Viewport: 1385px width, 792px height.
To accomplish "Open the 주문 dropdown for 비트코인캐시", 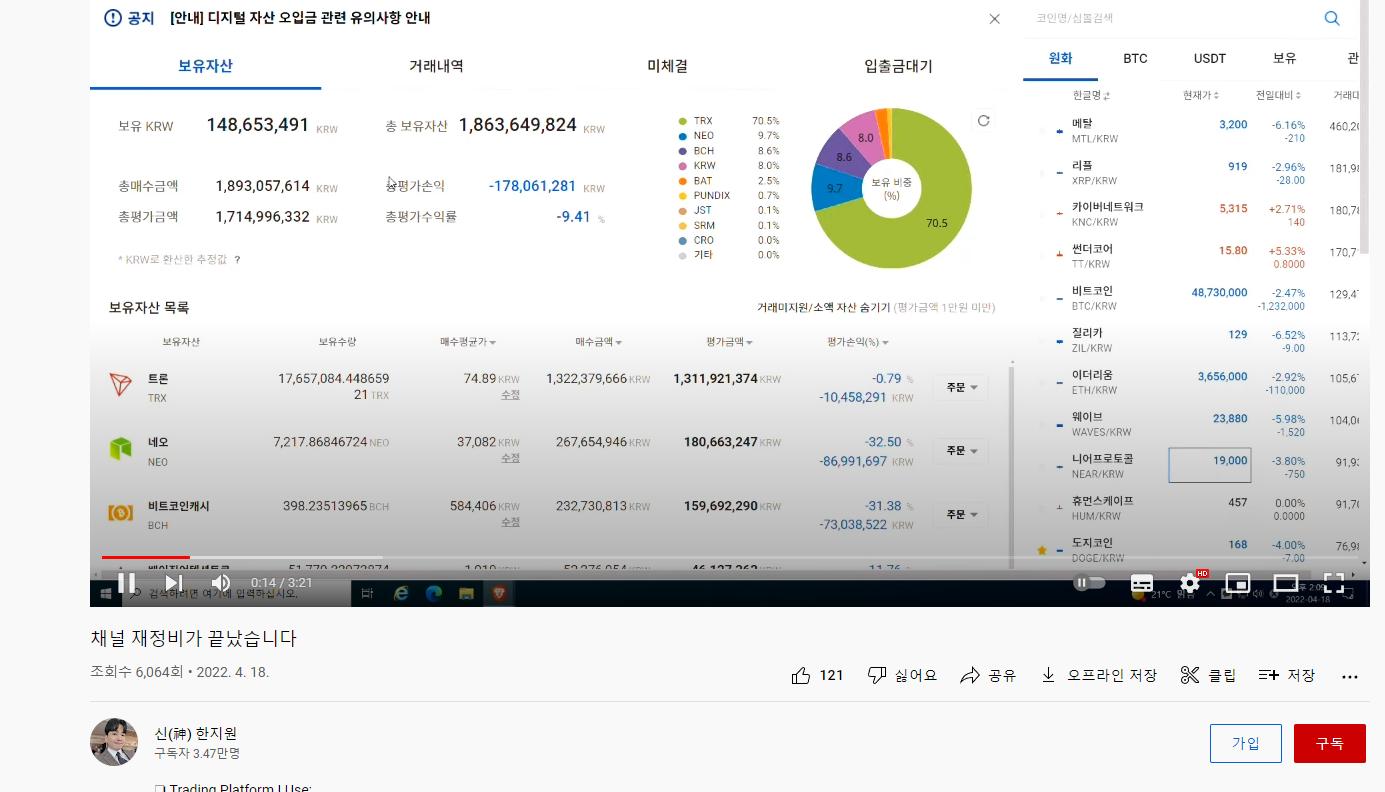I will point(960,515).
